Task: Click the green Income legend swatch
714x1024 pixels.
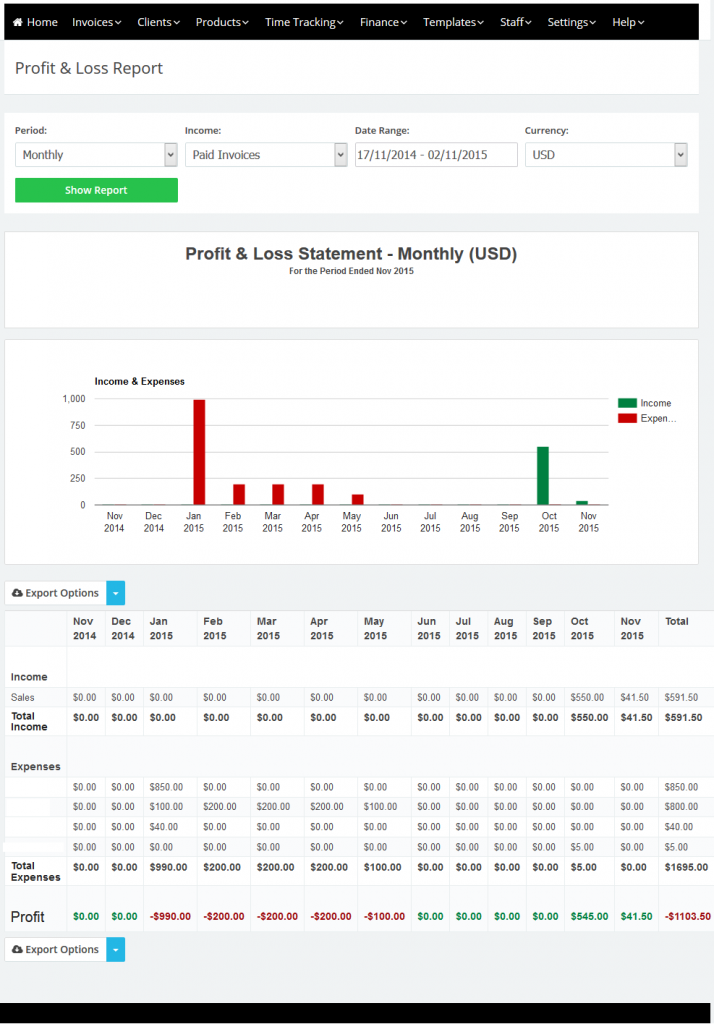Action: (x=627, y=403)
